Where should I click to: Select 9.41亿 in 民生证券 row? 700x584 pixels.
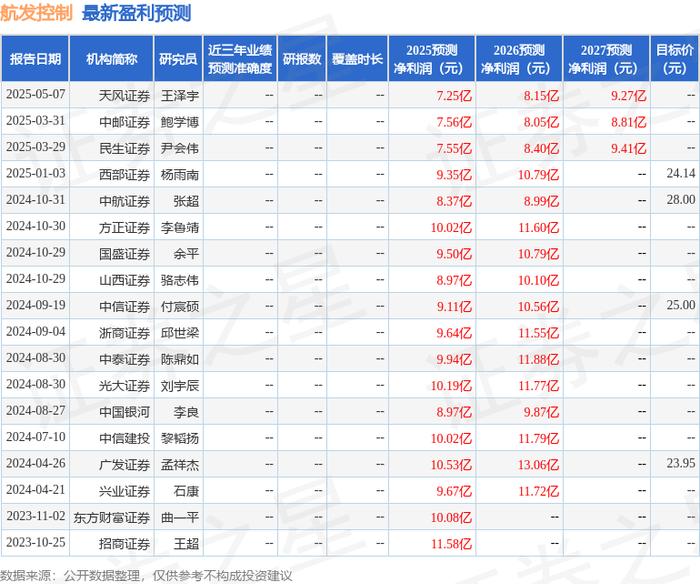(629, 148)
